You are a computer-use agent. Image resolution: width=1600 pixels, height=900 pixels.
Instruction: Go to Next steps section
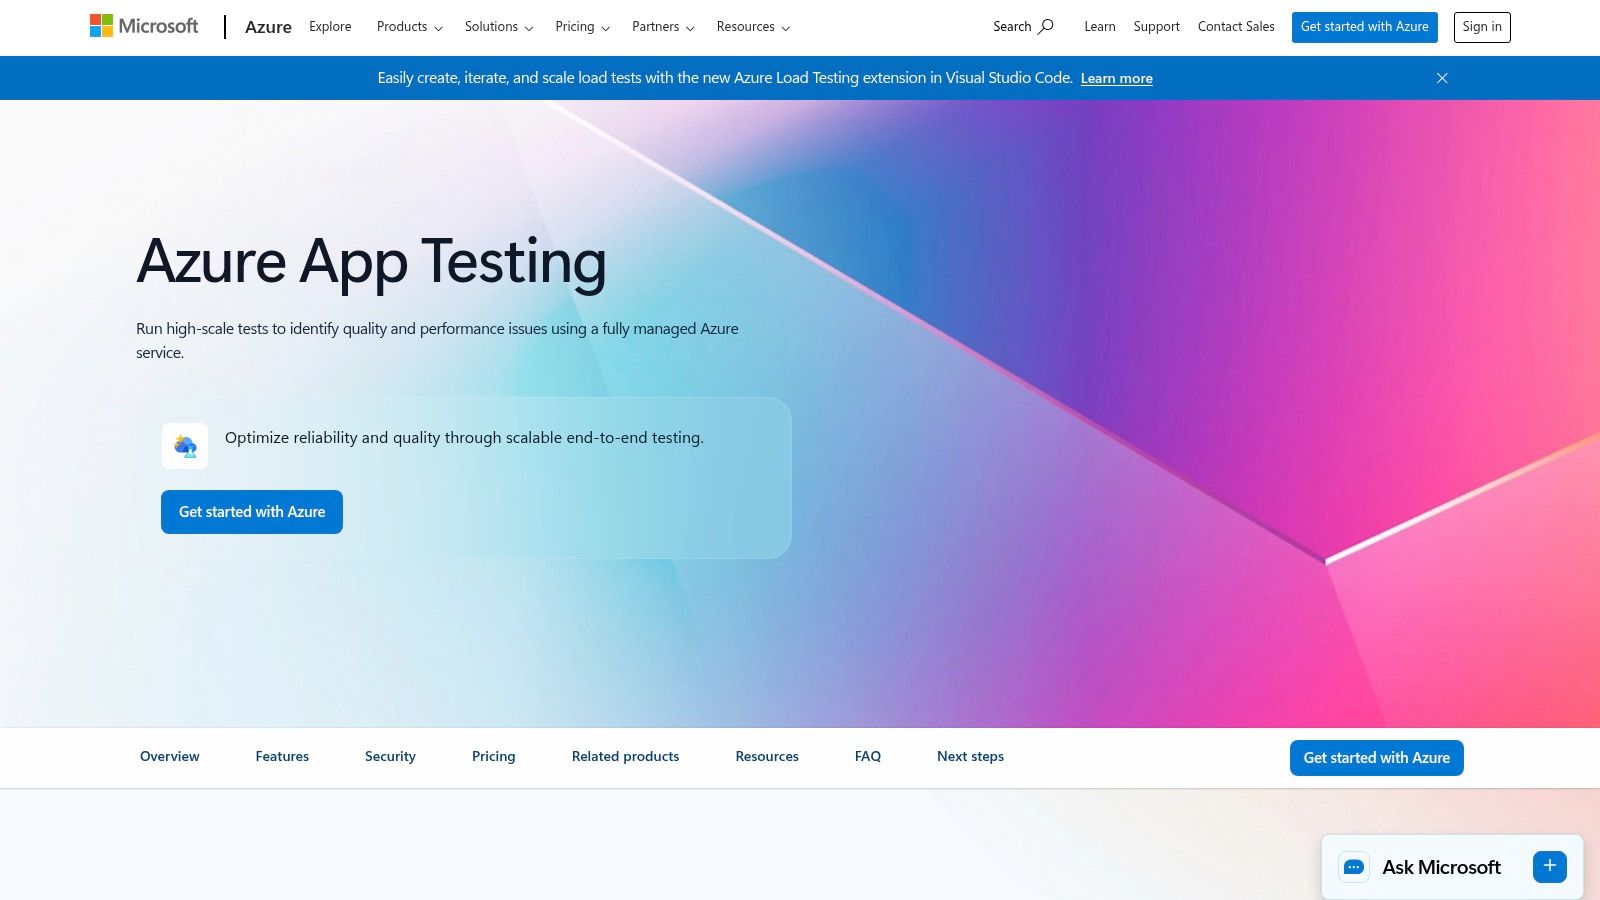point(970,757)
